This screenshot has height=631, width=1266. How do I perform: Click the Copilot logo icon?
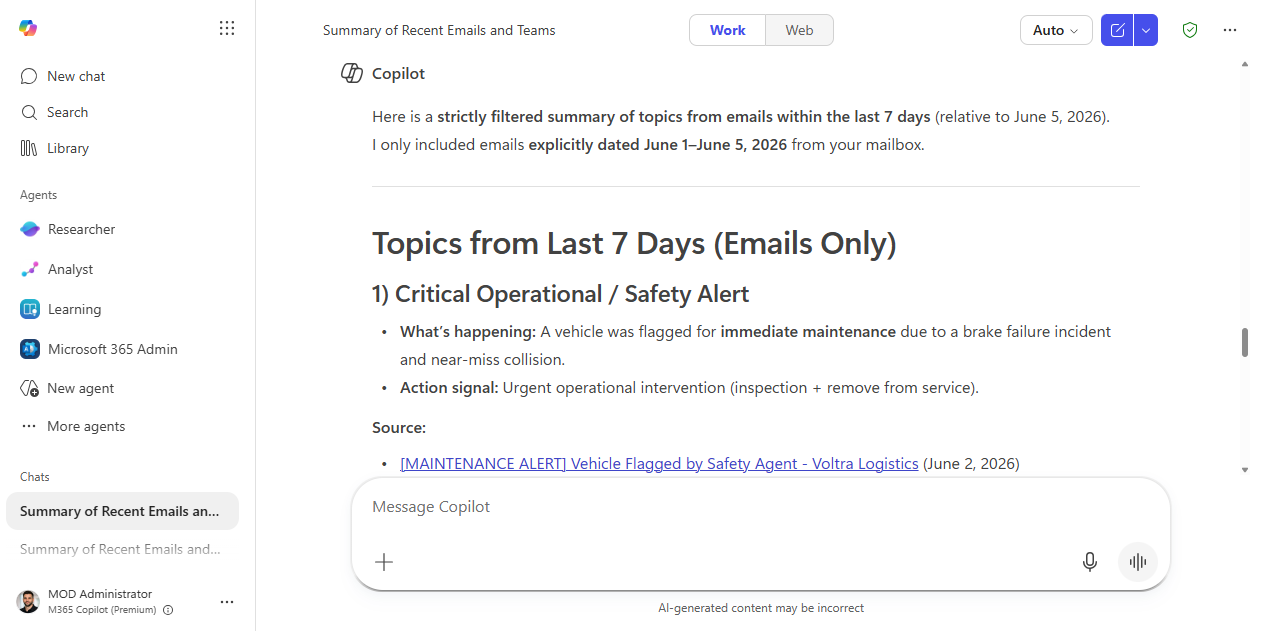[x=28, y=28]
